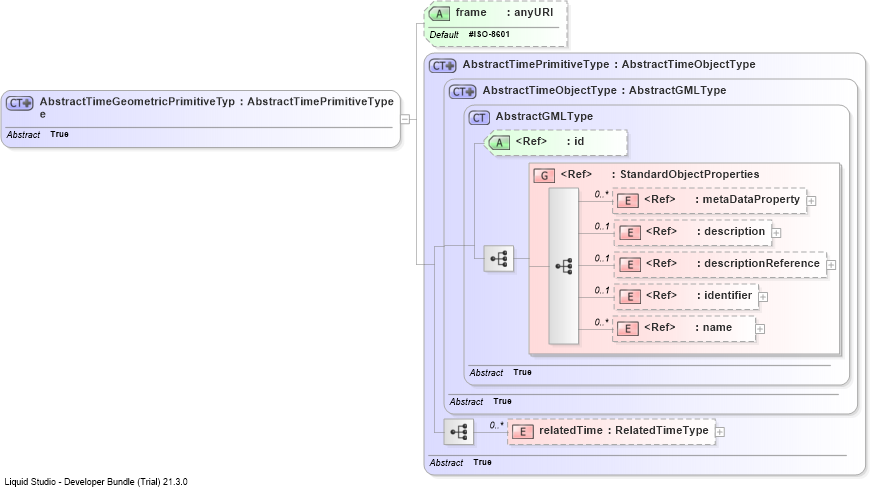Click the CT icon of AbstractTimeGeometricPrimitiveType
Viewport: 870px width, 487px height.
click(x=20, y=103)
